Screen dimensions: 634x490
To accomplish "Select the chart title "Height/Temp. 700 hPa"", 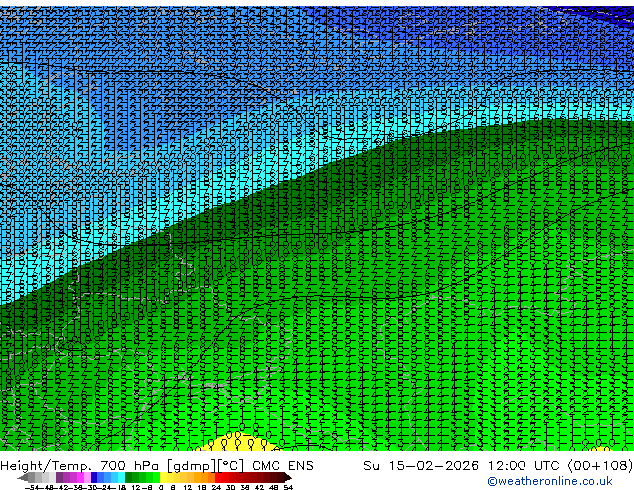I will point(81,466).
